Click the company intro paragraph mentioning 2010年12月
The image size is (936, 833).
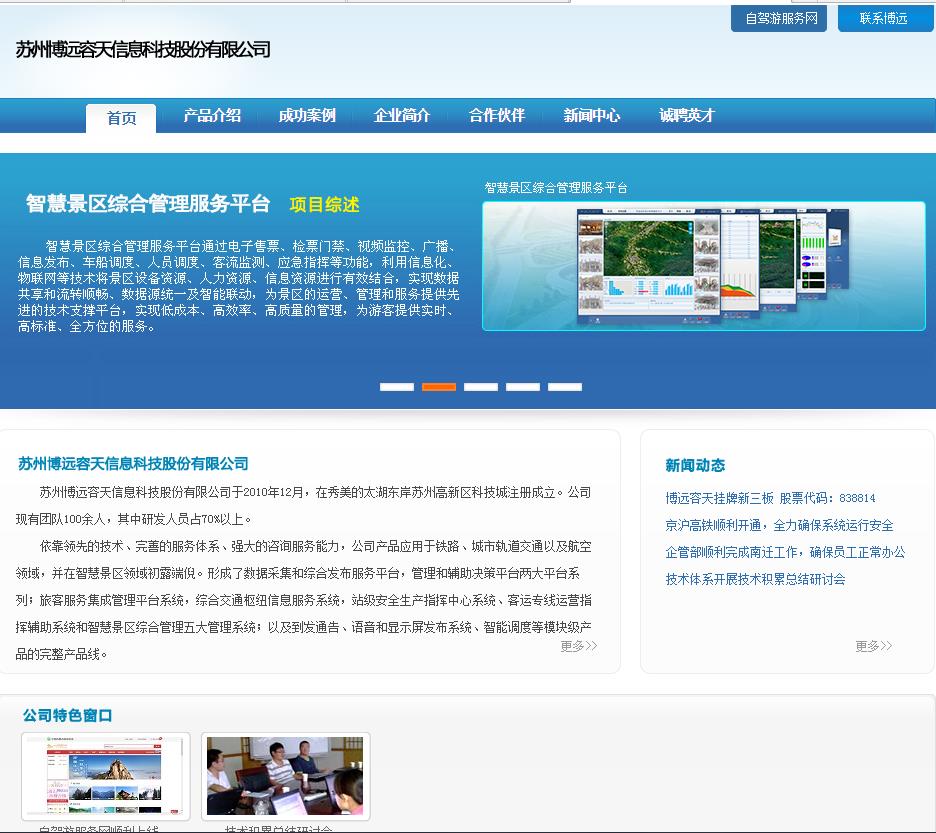[303, 505]
